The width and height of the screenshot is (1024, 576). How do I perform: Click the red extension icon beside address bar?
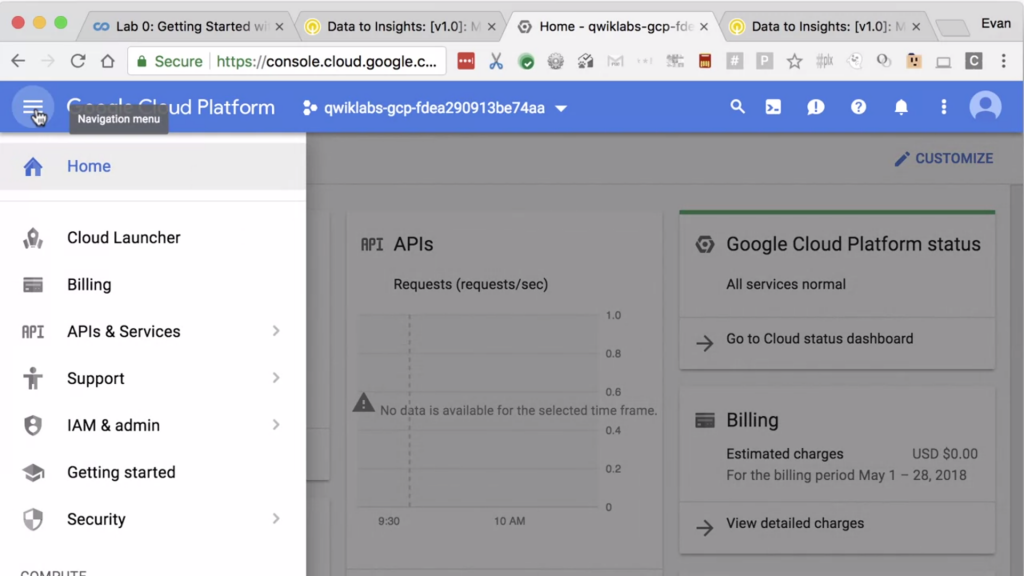tap(466, 61)
